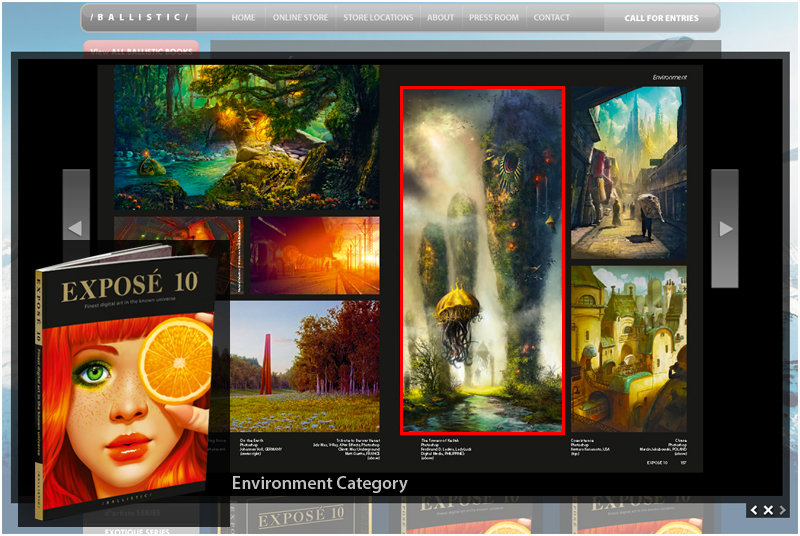Open the CONTACT page

(x=552, y=18)
